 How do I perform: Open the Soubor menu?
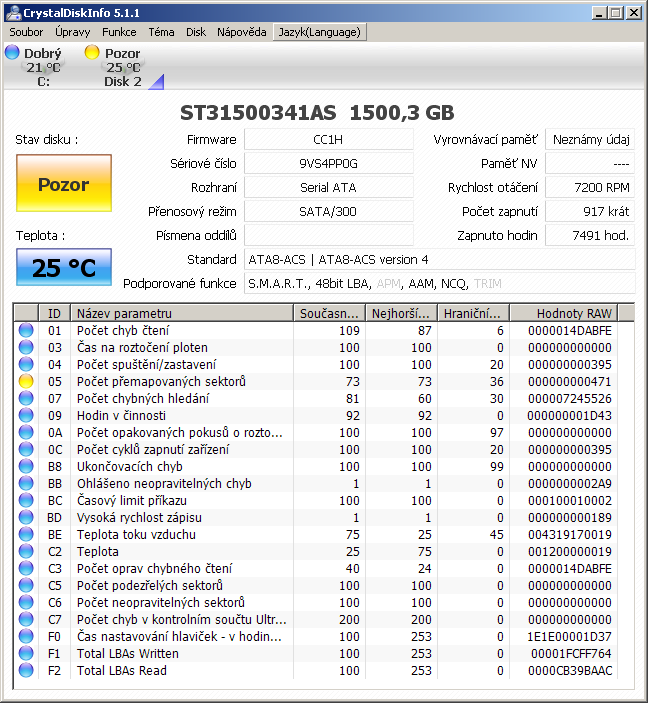[x=26, y=32]
